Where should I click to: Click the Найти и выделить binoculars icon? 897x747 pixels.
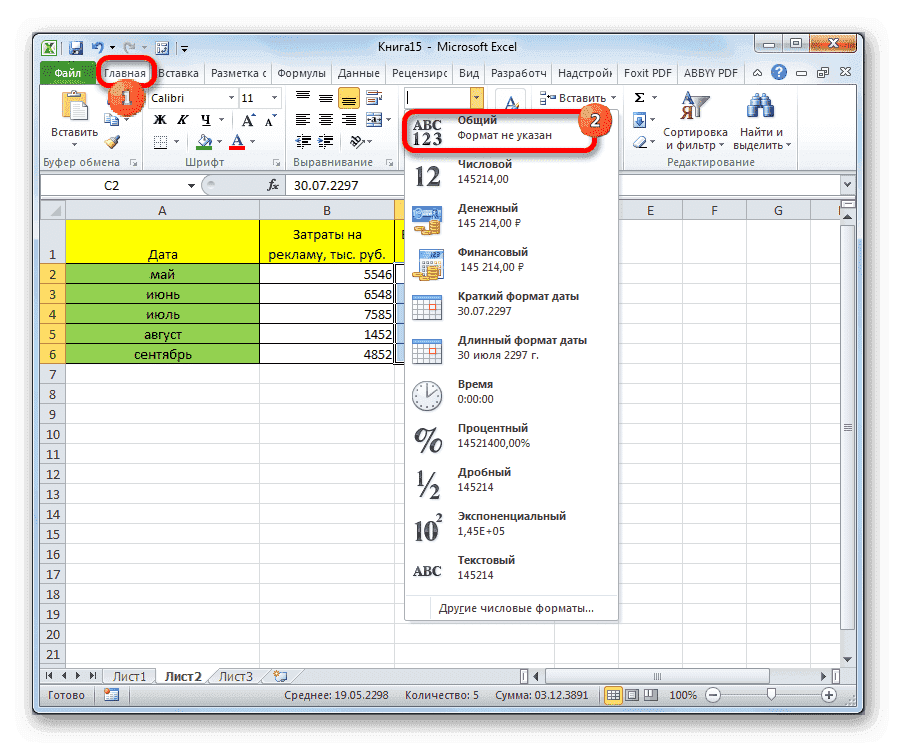[760, 105]
